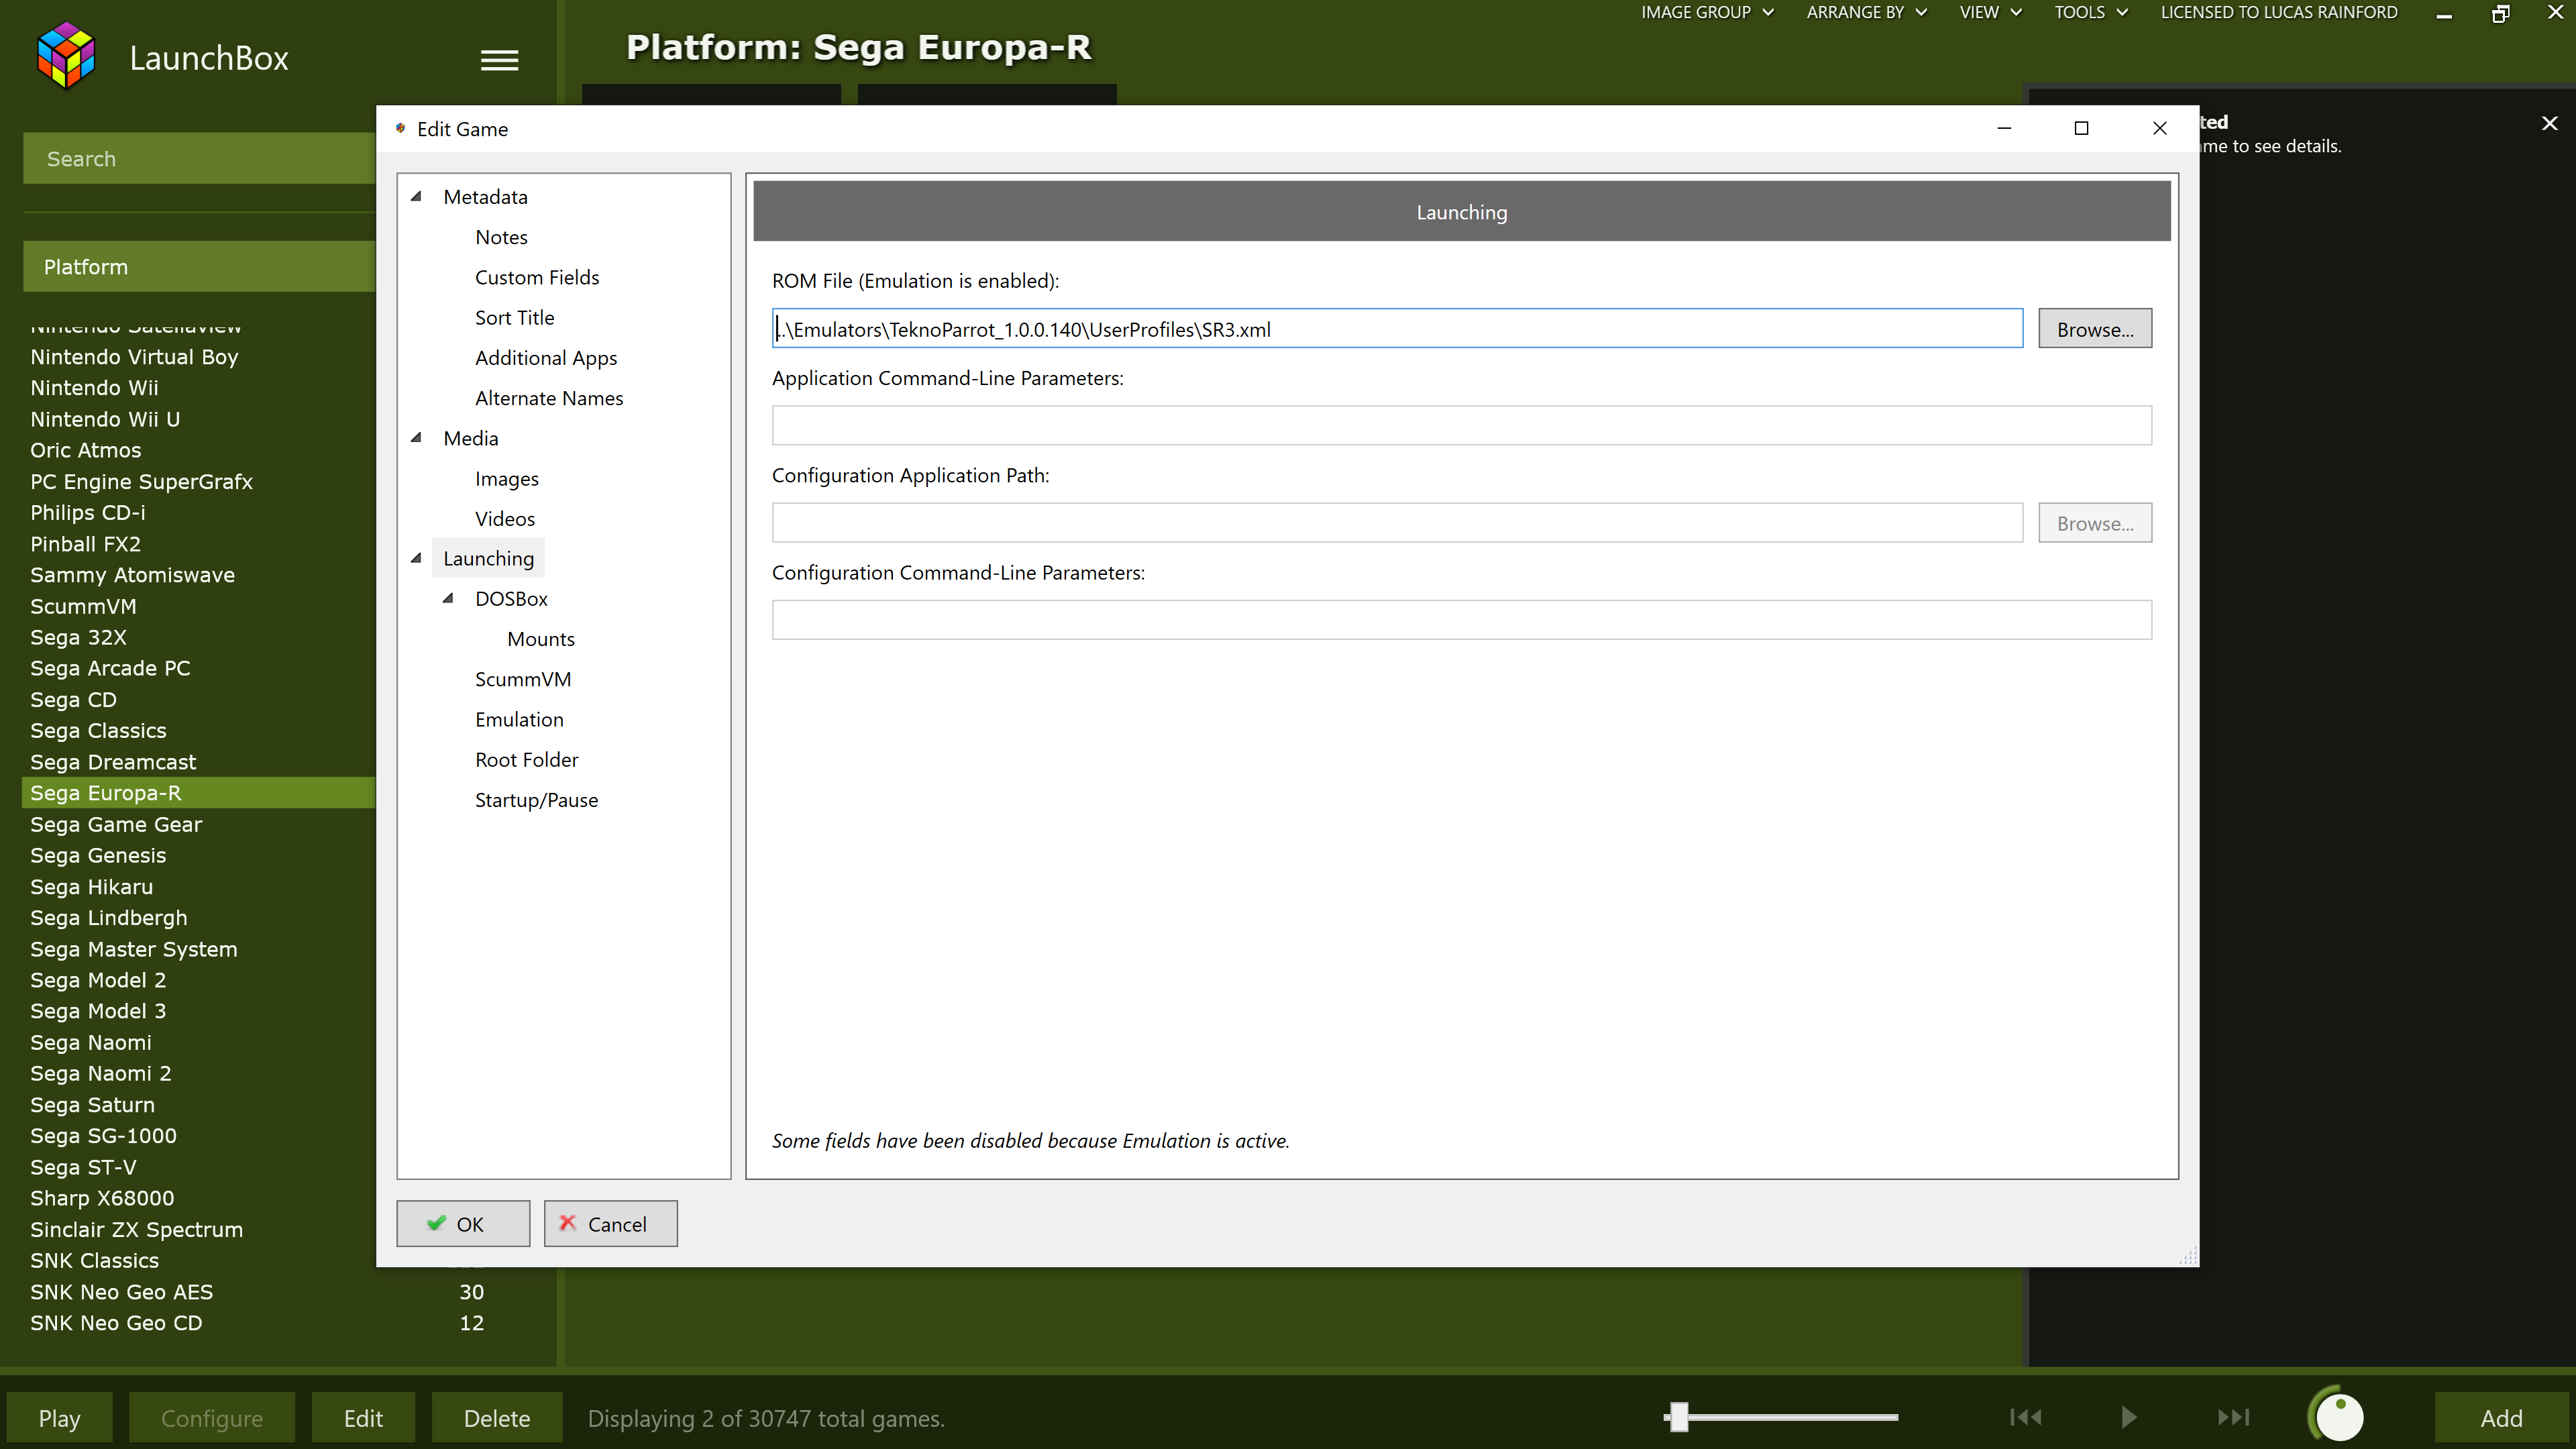Open the Startup/Pause section
2576x1449 pixels.
coord(536,800)
